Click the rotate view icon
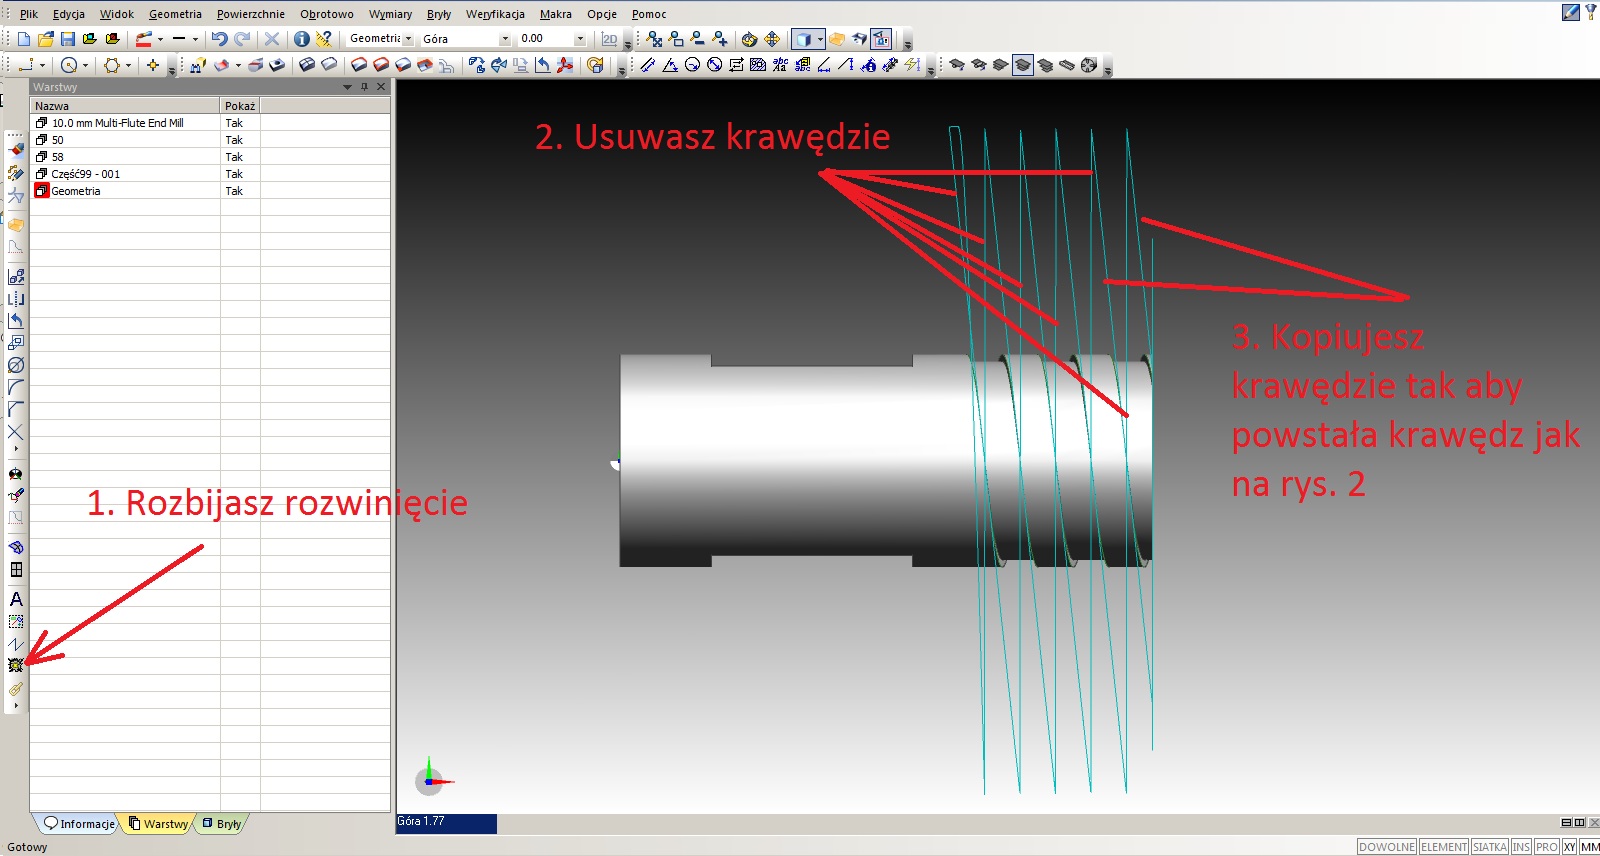 pos(749,39)
